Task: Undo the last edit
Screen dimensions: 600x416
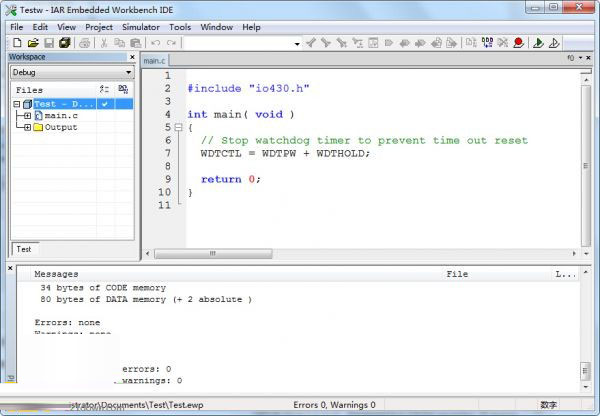Action: [155, 43]
